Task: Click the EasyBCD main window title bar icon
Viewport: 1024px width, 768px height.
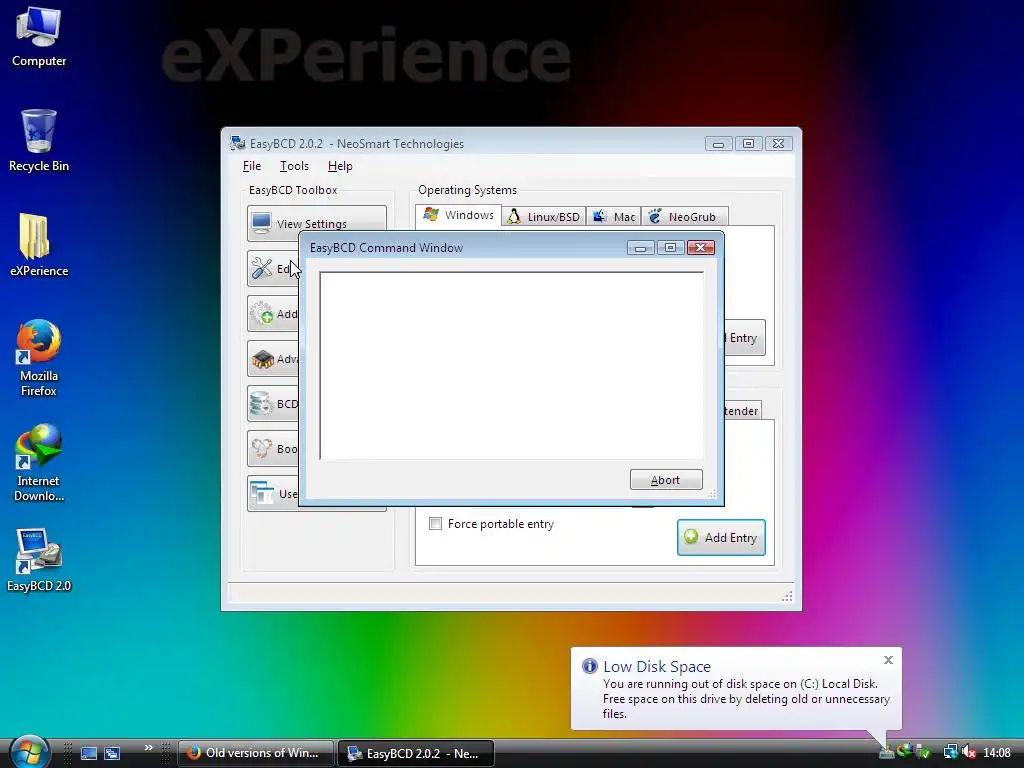Action: (238, 143)
